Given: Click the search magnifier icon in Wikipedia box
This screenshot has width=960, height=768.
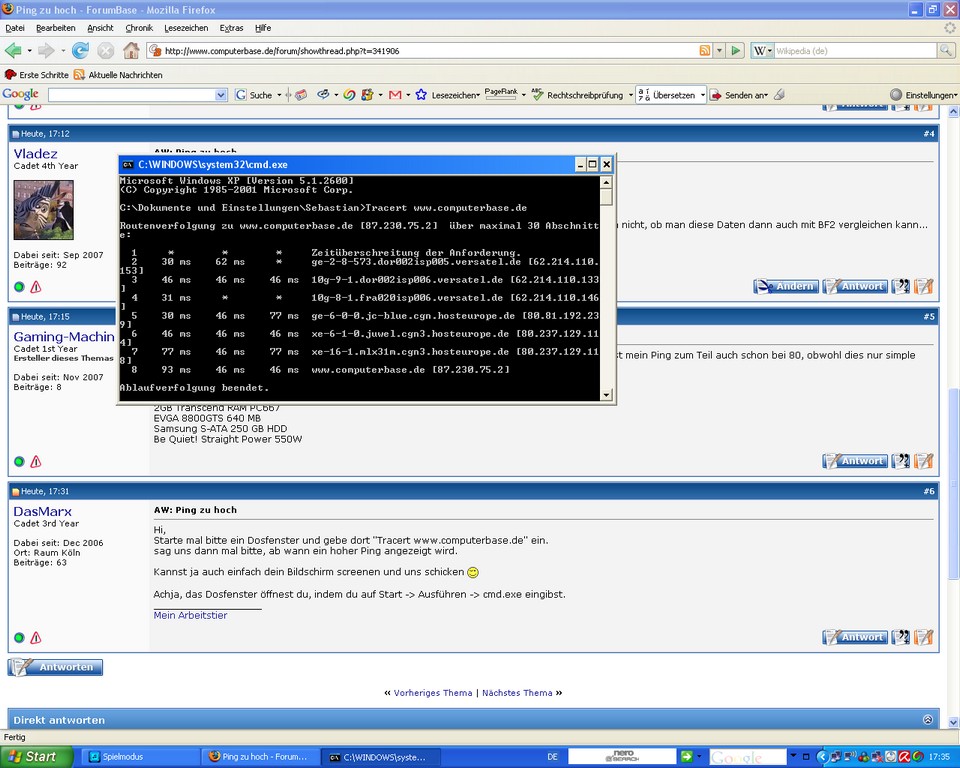Looking at the screenshot, I should click(x=945, y=51).
